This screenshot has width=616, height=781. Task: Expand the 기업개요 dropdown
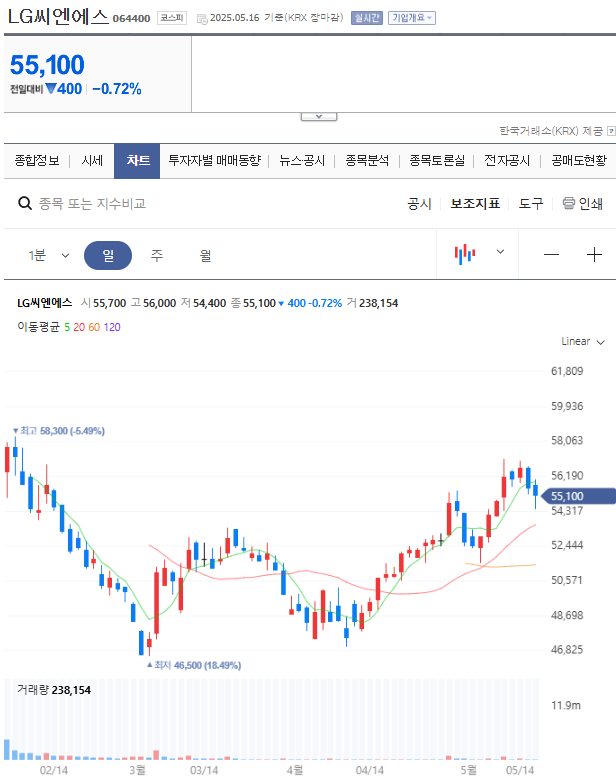(411, 18)
